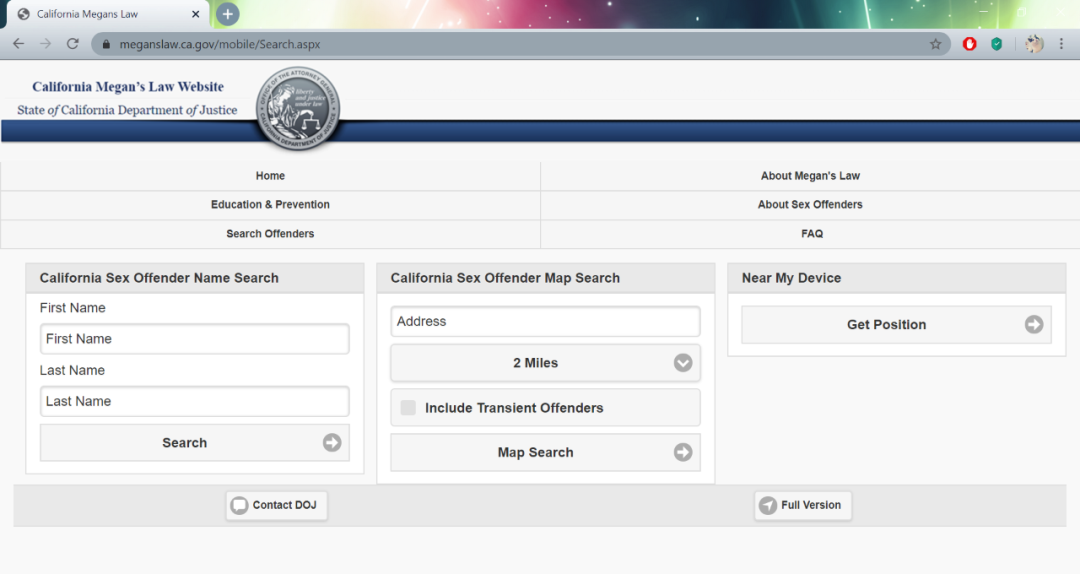
Task: Open the Chrome profile avatar
Action: coord(1034,44)
